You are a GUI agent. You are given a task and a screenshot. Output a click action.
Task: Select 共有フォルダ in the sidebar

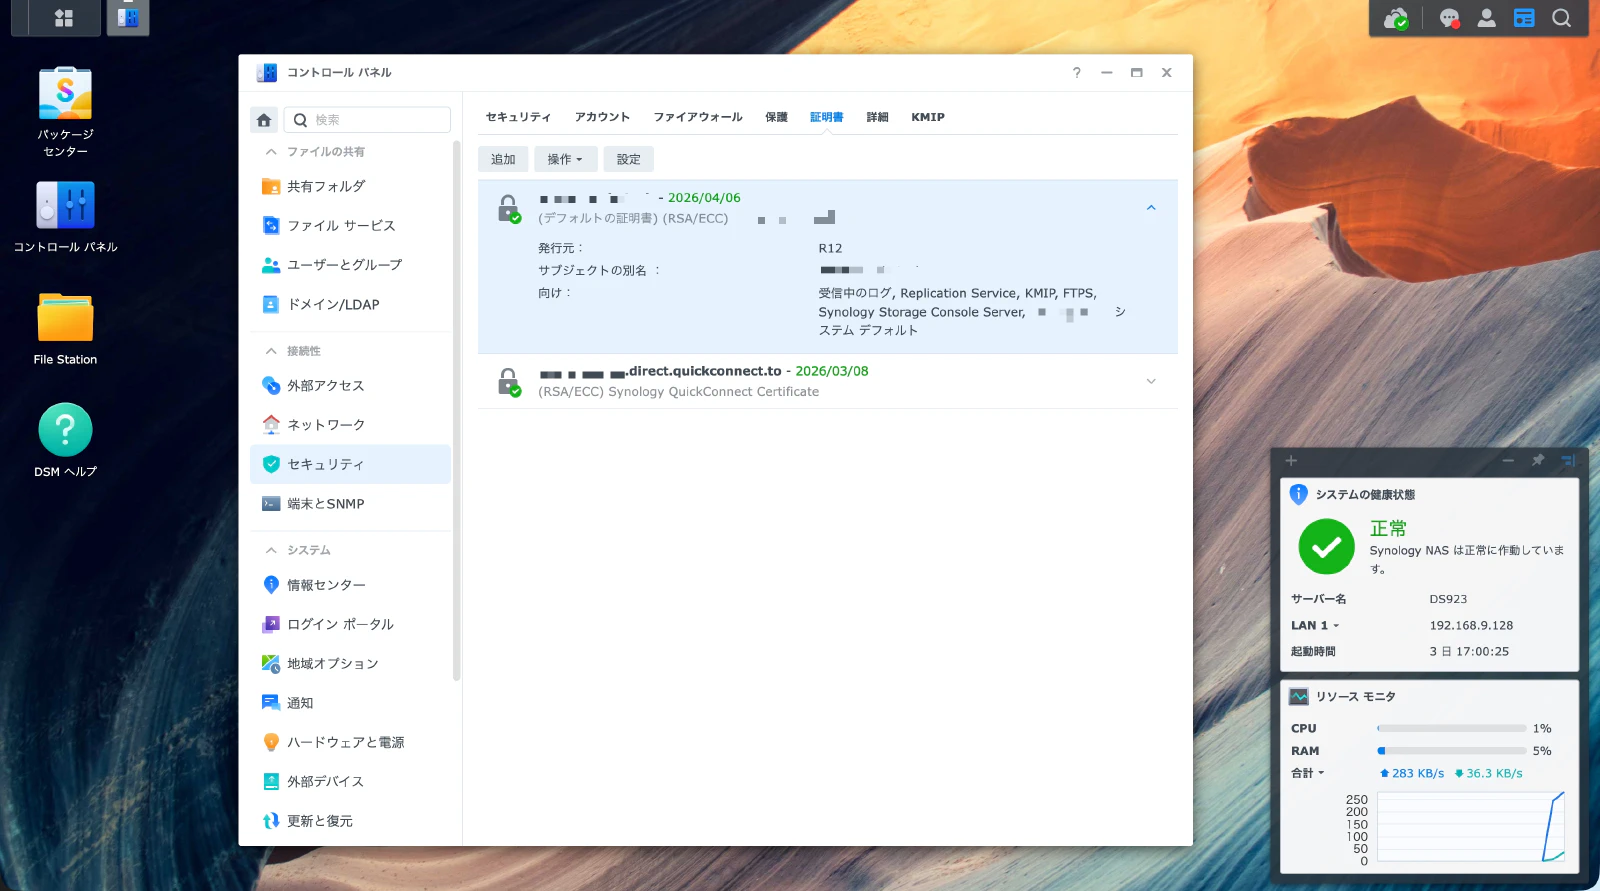pos(326,187)
